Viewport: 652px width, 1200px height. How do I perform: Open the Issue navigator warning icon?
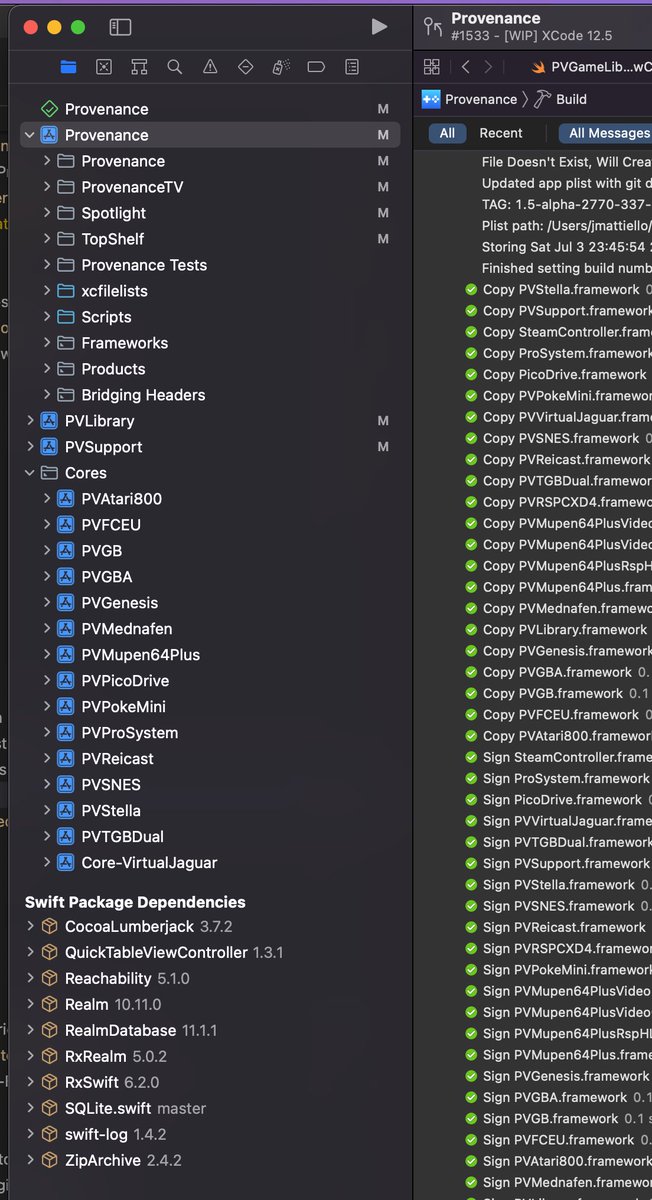point(210,67)
